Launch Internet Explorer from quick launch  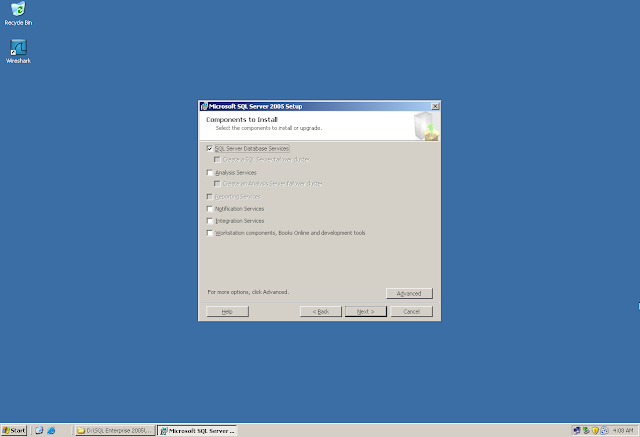click(x=51, y=430)
